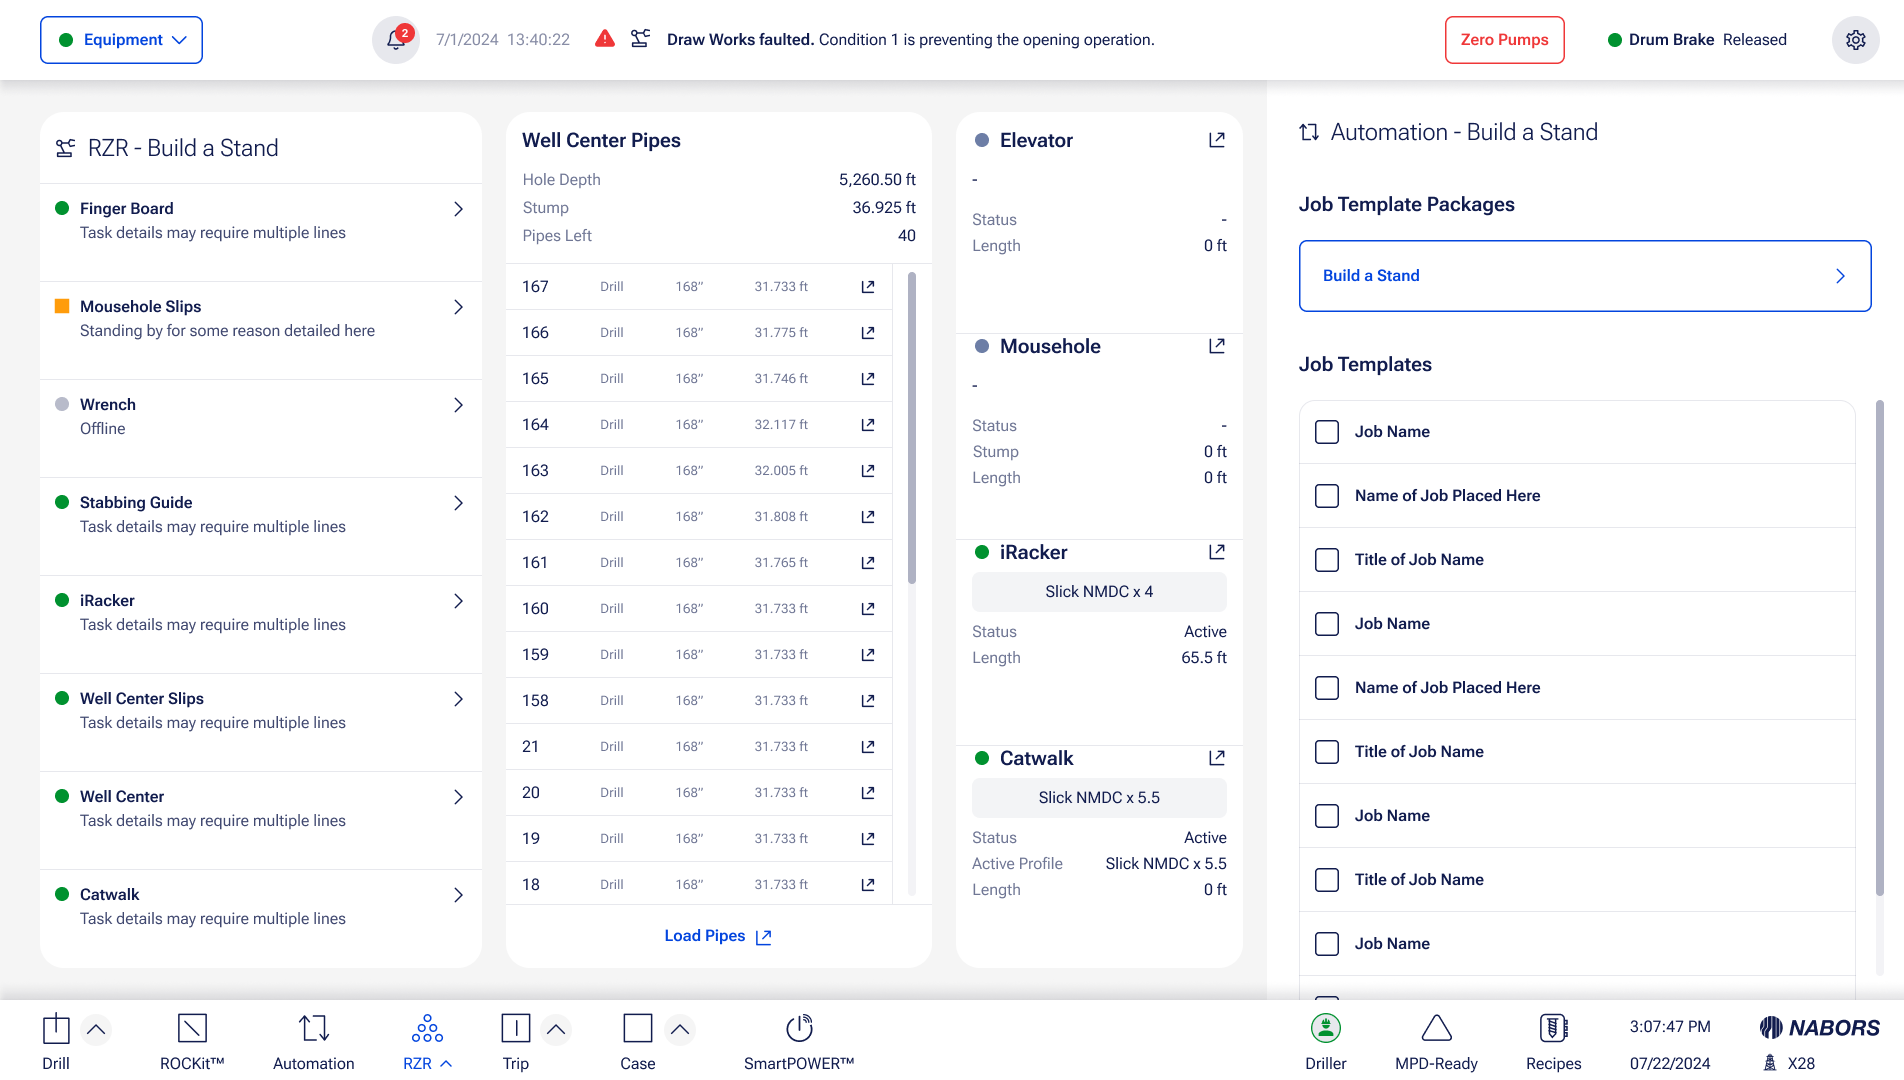Screen dimensions: 1904x1080
Task: Click the Zero Pumps button
Action: 1504,40
